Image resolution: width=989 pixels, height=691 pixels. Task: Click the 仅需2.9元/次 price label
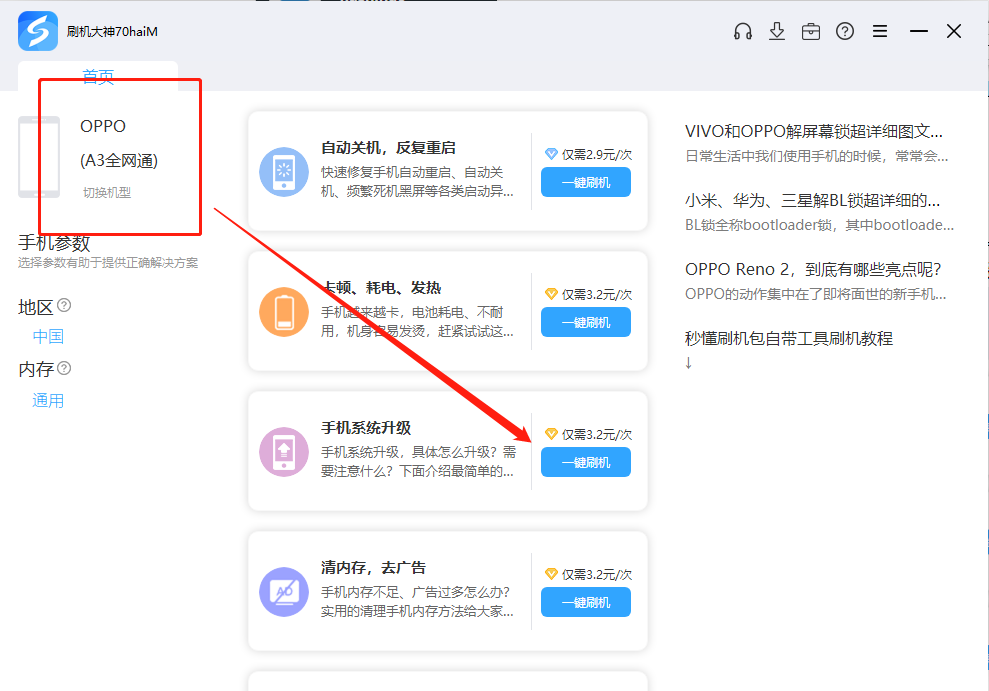[597, 154]
